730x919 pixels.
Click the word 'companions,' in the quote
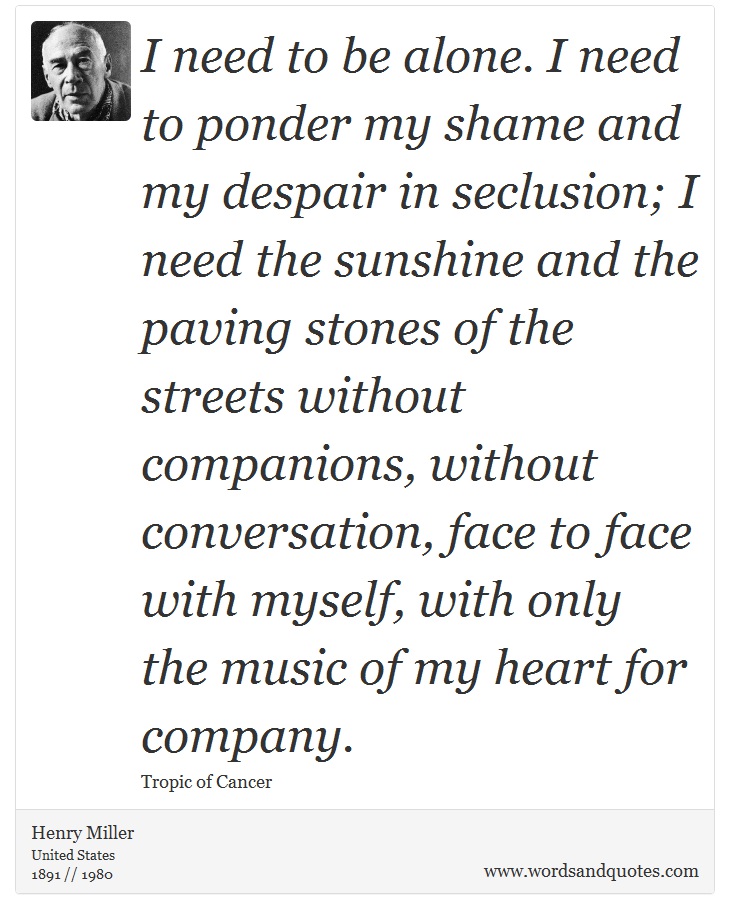pyautogui.click(x=280, y=466)
